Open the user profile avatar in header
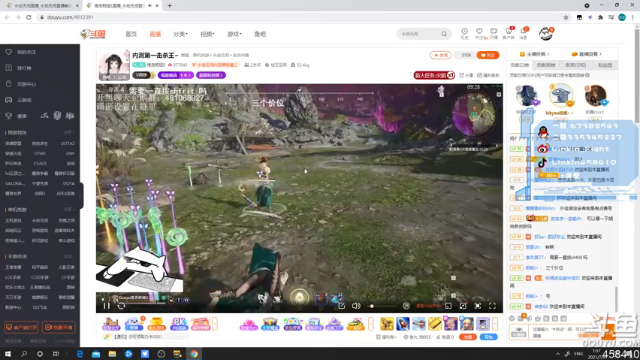Viewport: 640px width, 360px height. [x=546, y=33]
